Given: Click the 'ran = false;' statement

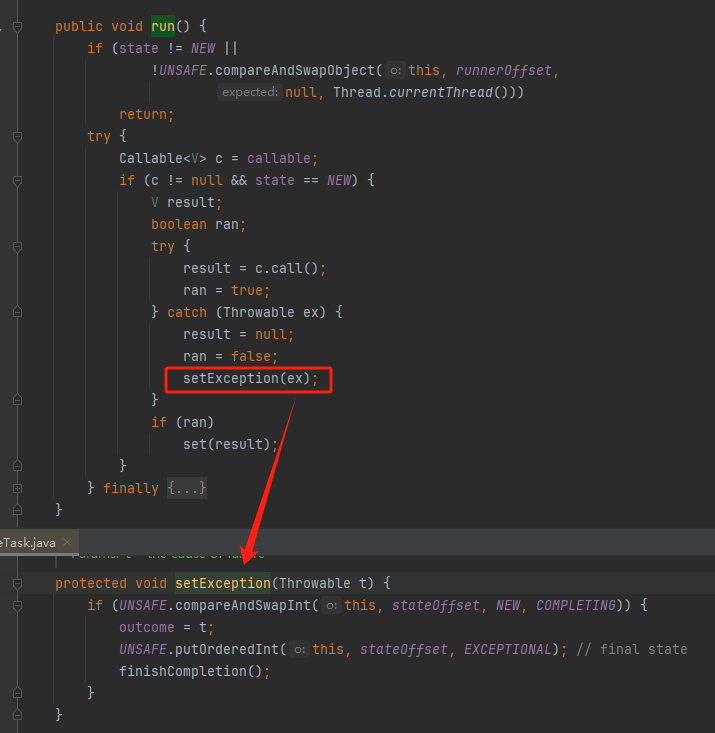Looking at the screenshot, I should click(231, 356).
